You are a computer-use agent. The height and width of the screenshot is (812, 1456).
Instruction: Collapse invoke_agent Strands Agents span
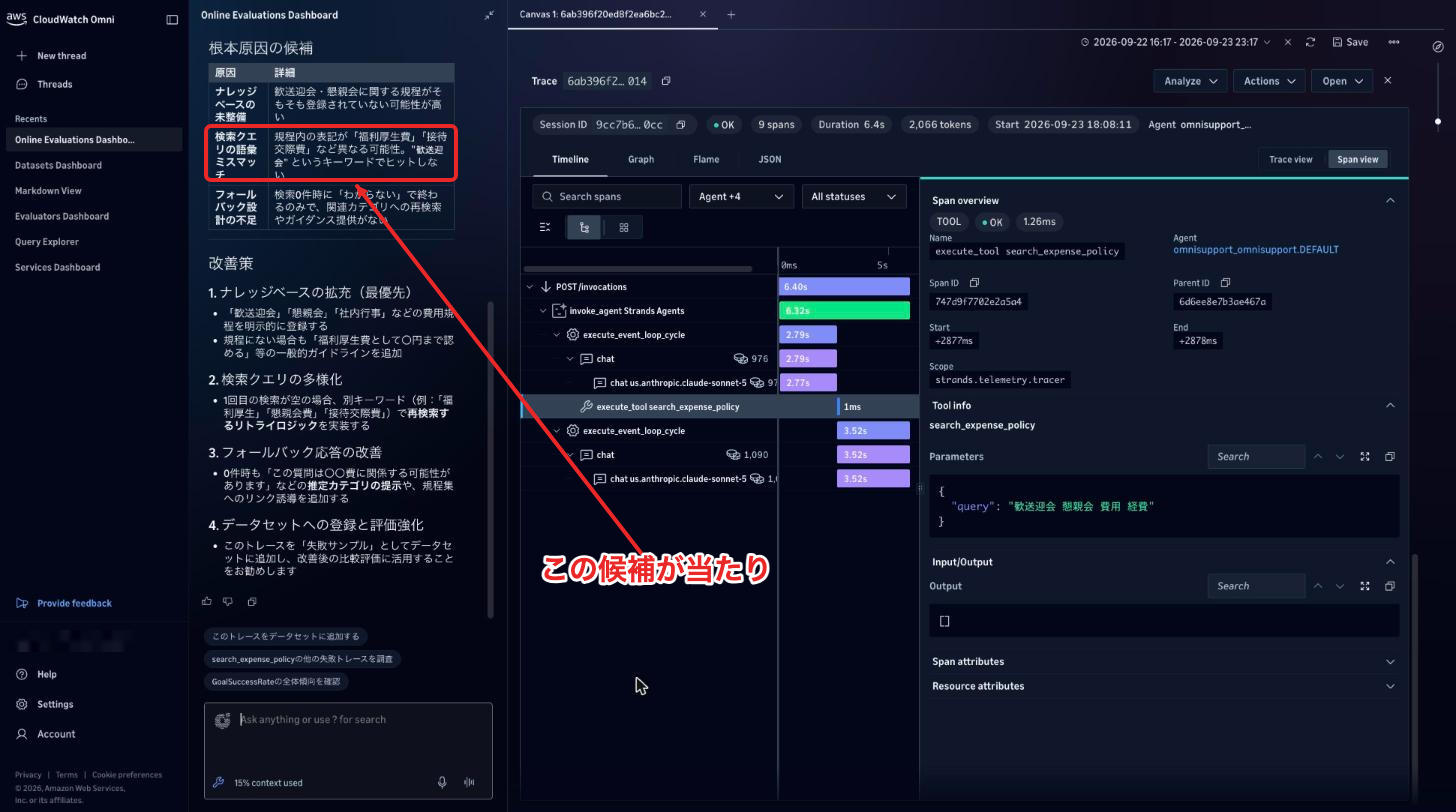(544, 311)
